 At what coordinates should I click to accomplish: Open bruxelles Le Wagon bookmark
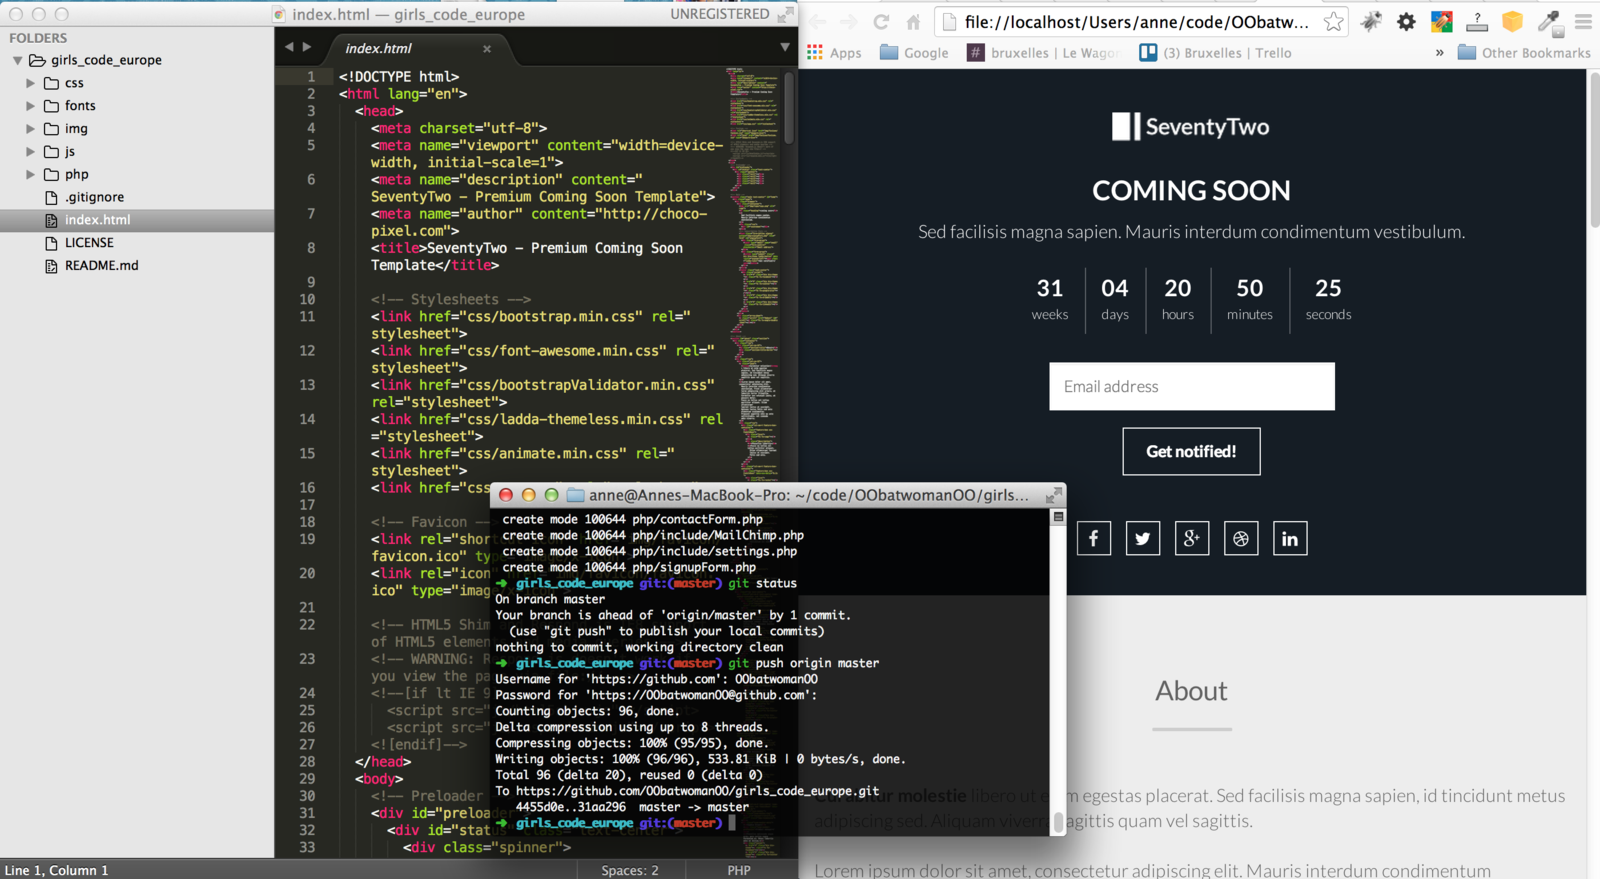click(1043, 53)
